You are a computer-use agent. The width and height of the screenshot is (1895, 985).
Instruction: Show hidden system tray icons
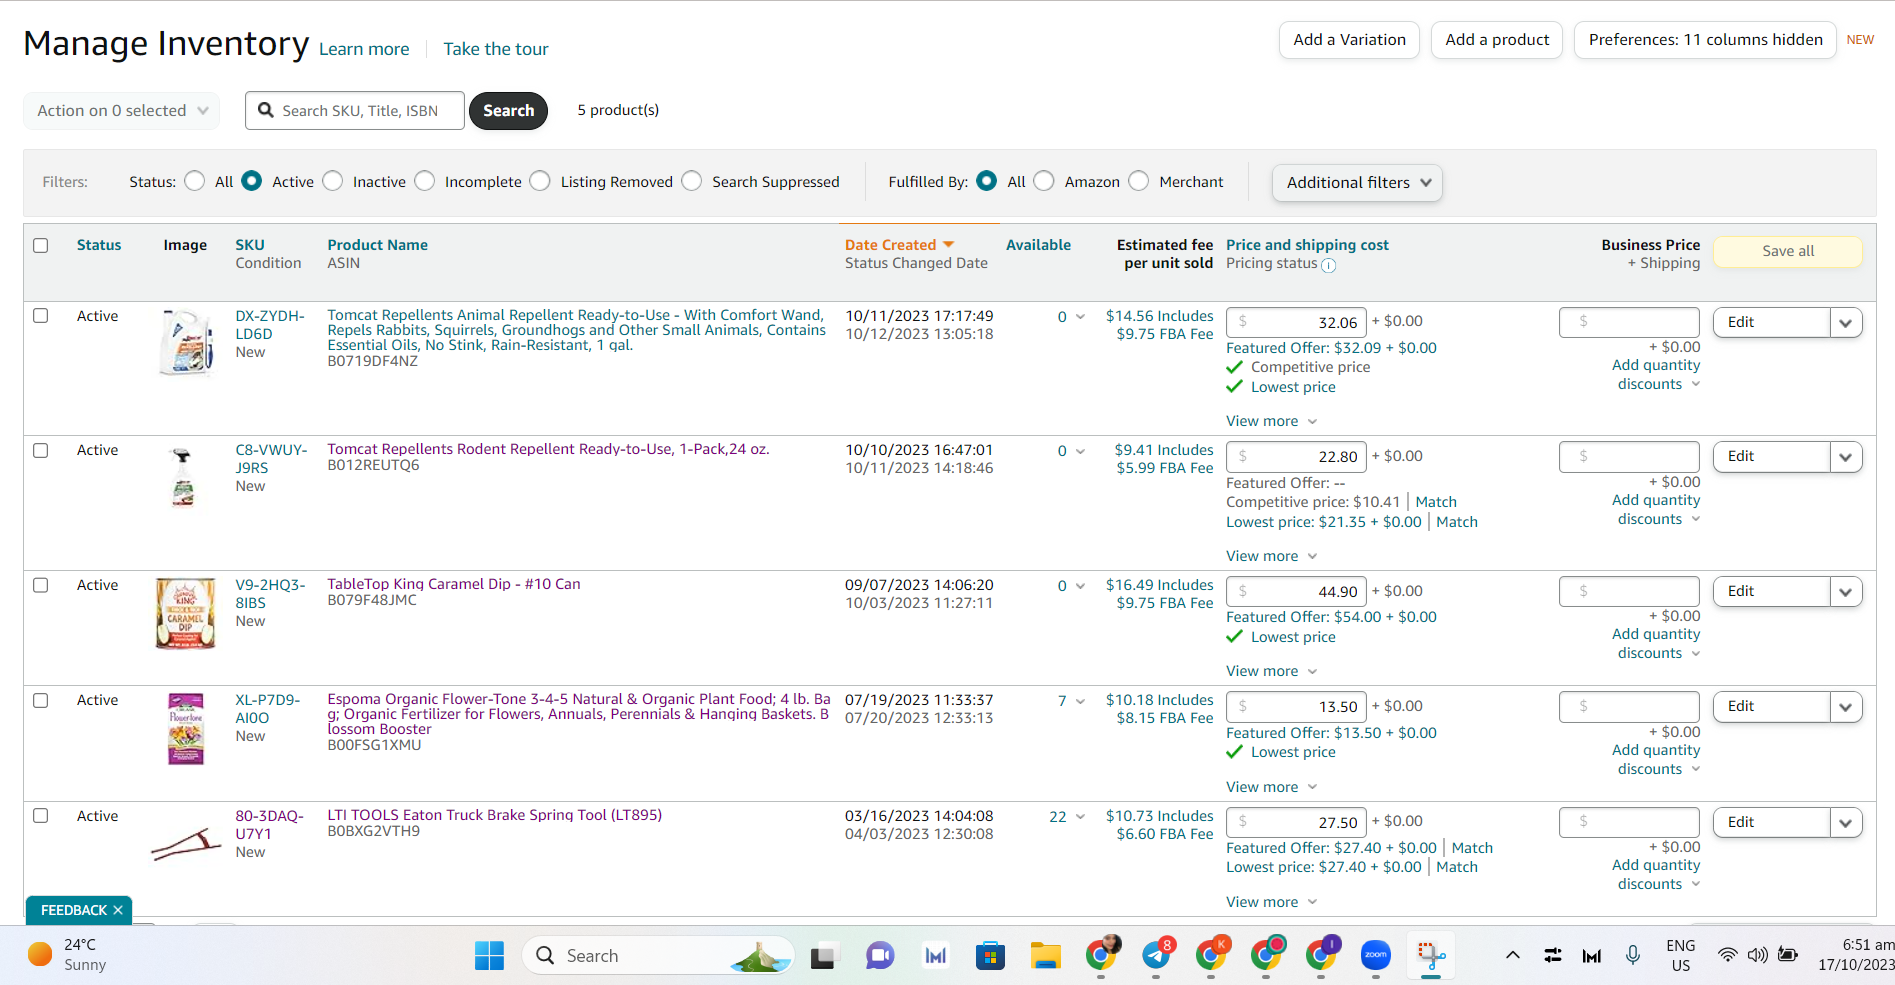coord(1513,955)
